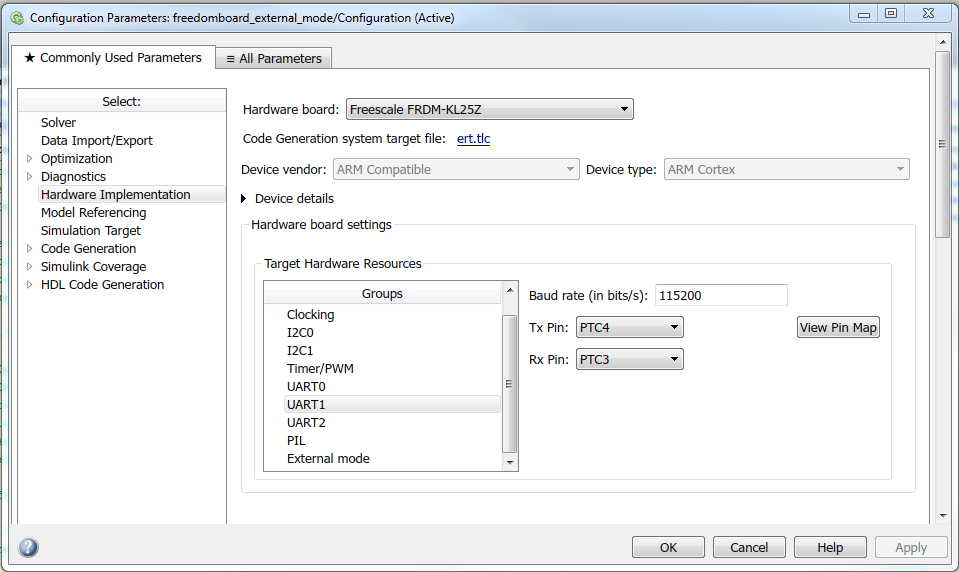Click the Help button

click(830, 547)
